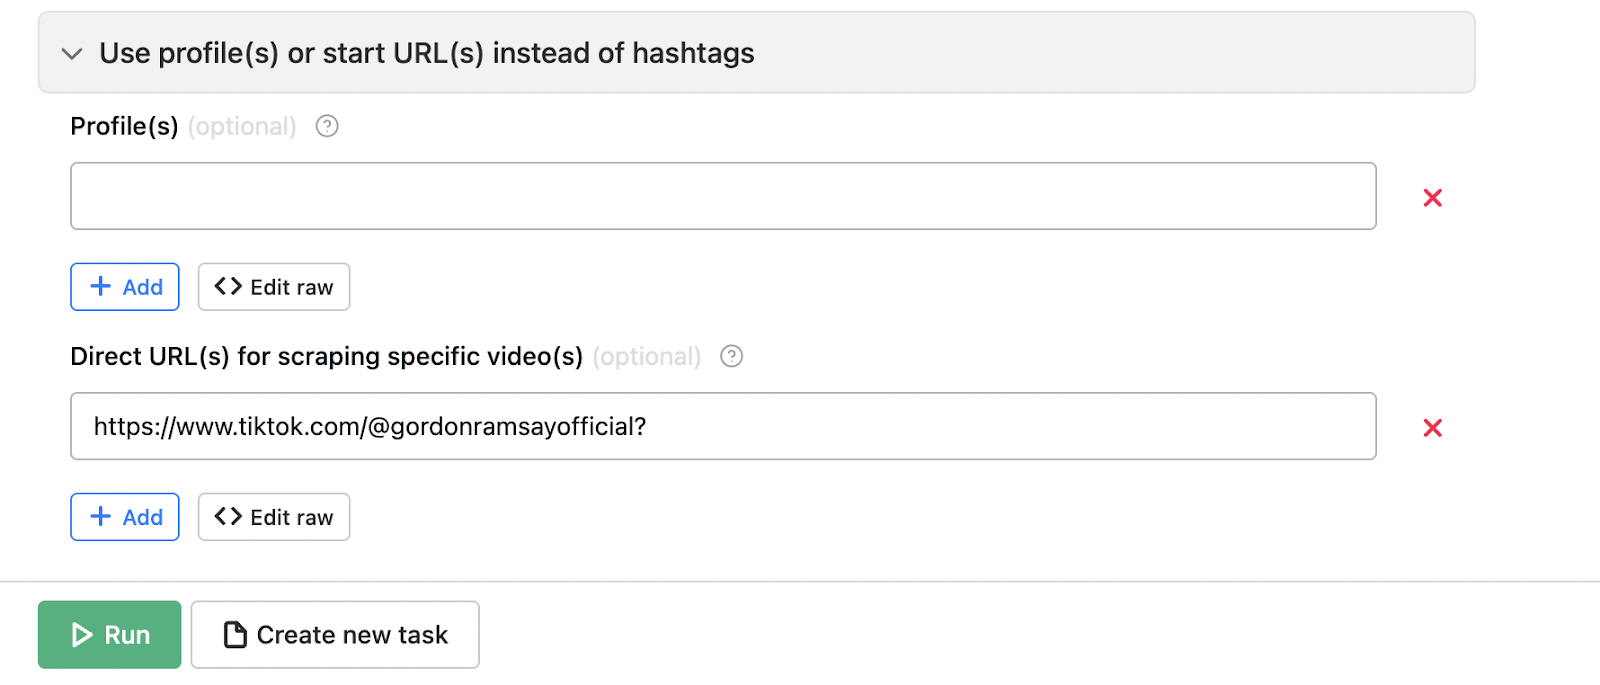Delete the gordonramsayofficial URL entry
This screenshot has width=1600, height=685.
point(1432,428)
